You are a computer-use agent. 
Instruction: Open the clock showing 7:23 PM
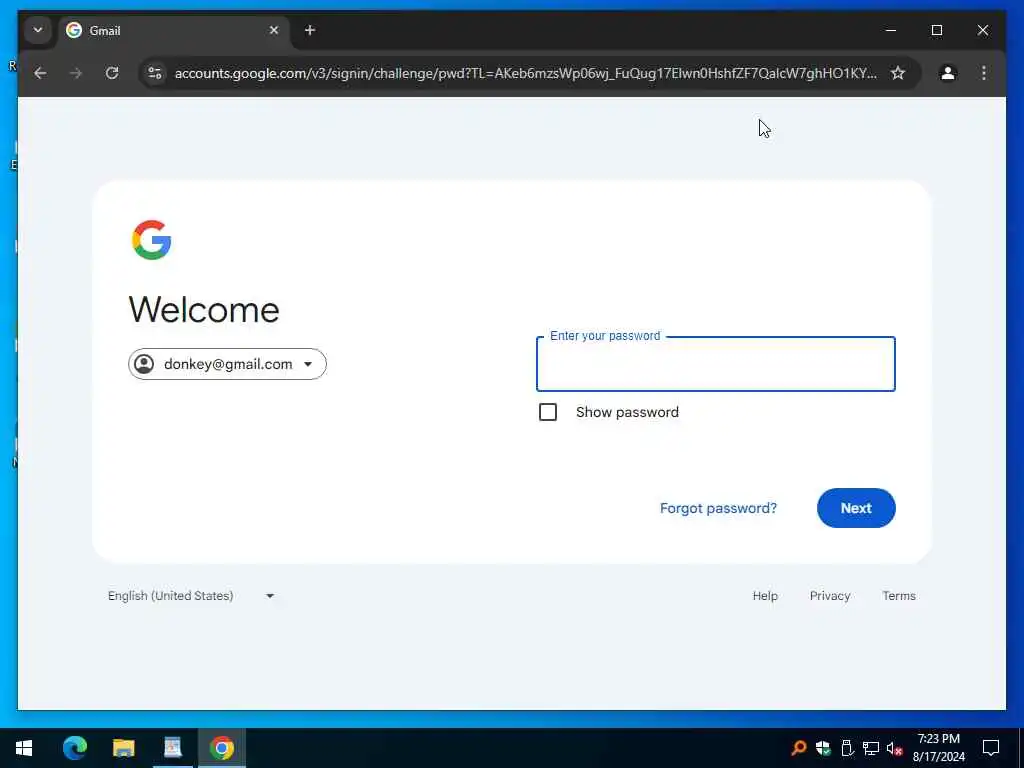938,748
